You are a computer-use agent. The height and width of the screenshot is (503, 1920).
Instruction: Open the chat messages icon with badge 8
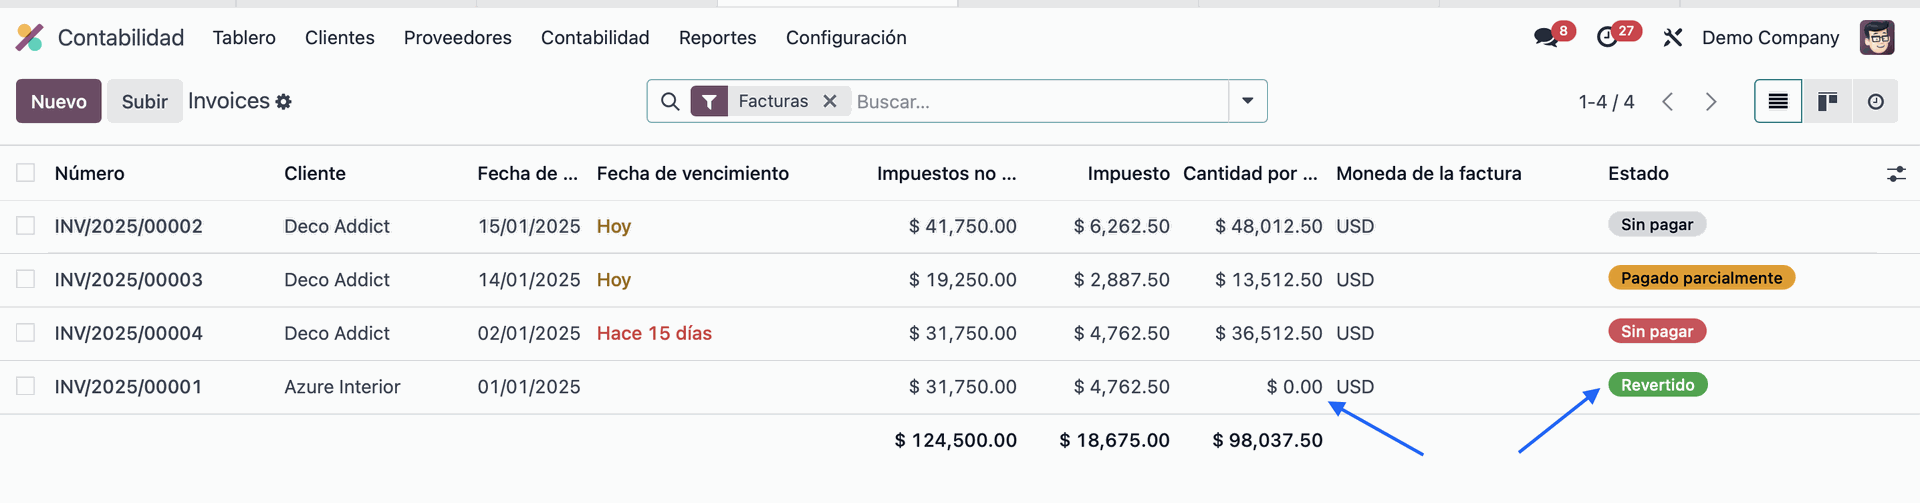tap(1546, 38)
